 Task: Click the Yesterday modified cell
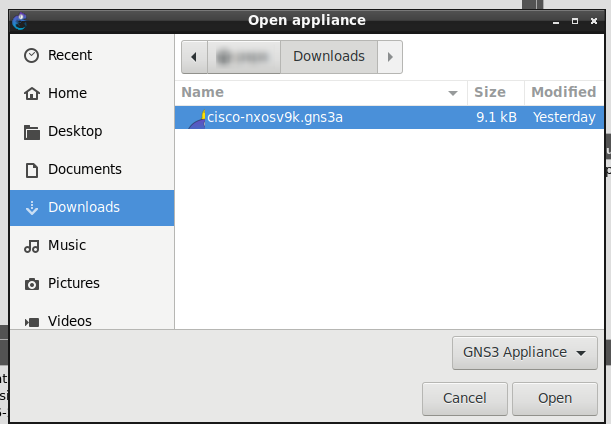point(564,117)
